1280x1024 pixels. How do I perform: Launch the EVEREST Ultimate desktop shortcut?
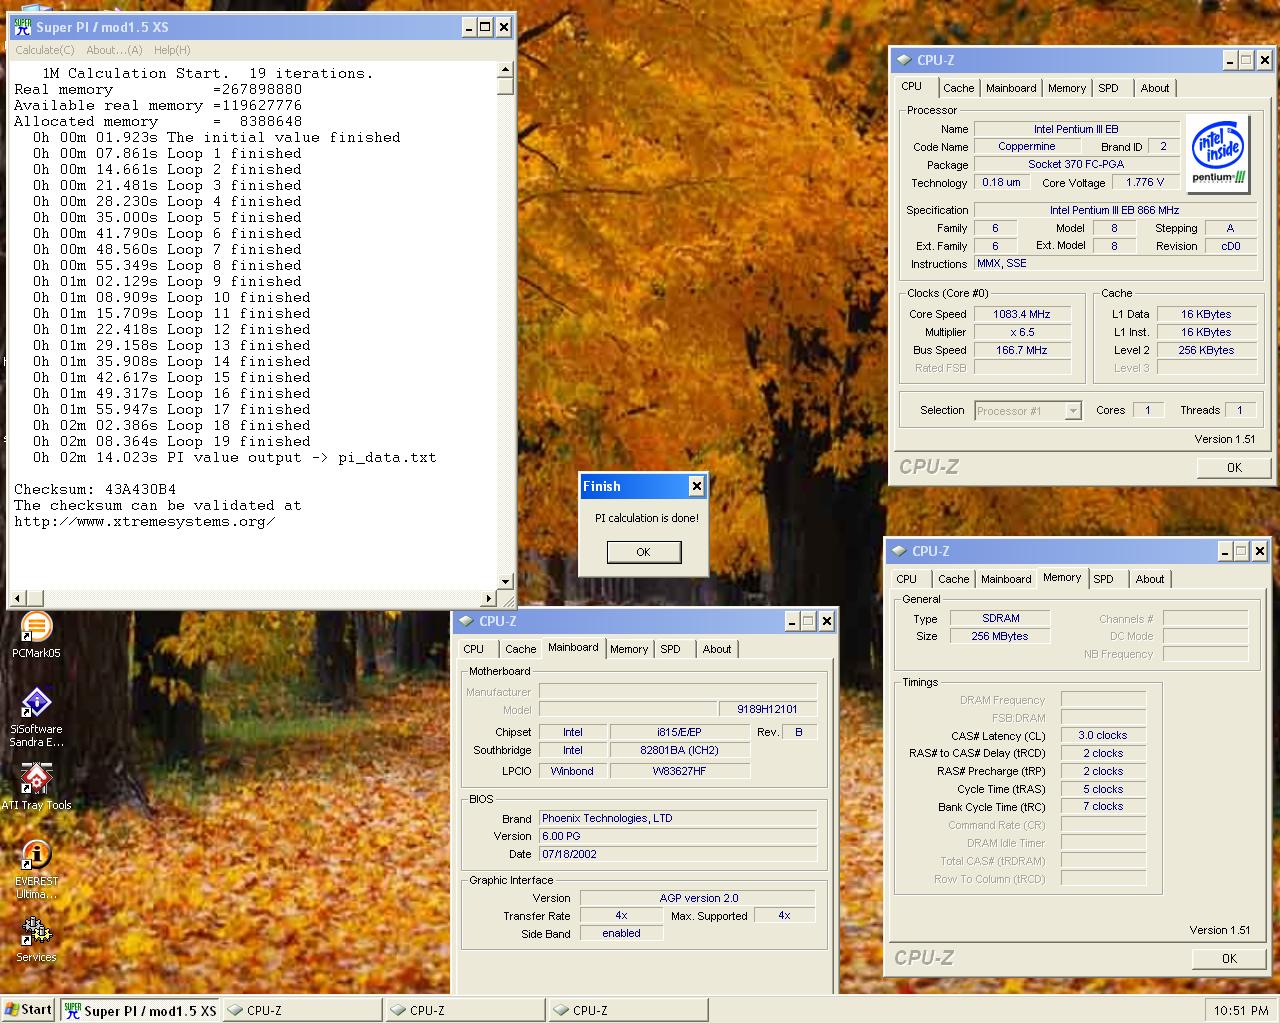point(36,868)
